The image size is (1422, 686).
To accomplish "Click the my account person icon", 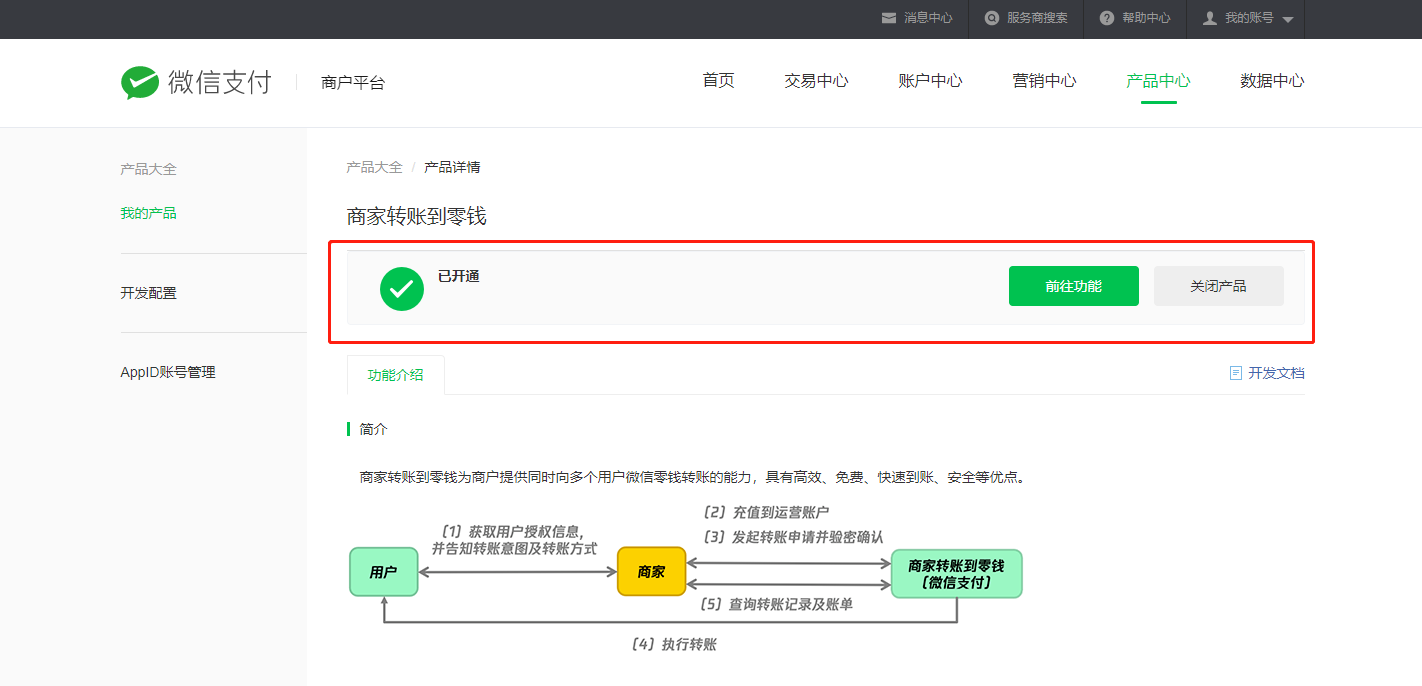I will click(x=1210, y=18).
